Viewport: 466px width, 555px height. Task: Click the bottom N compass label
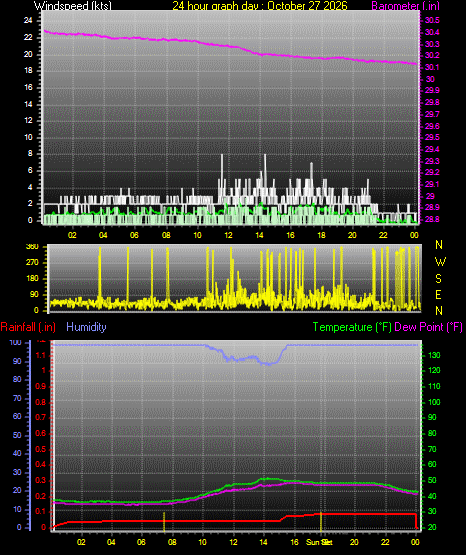(439, 311)
